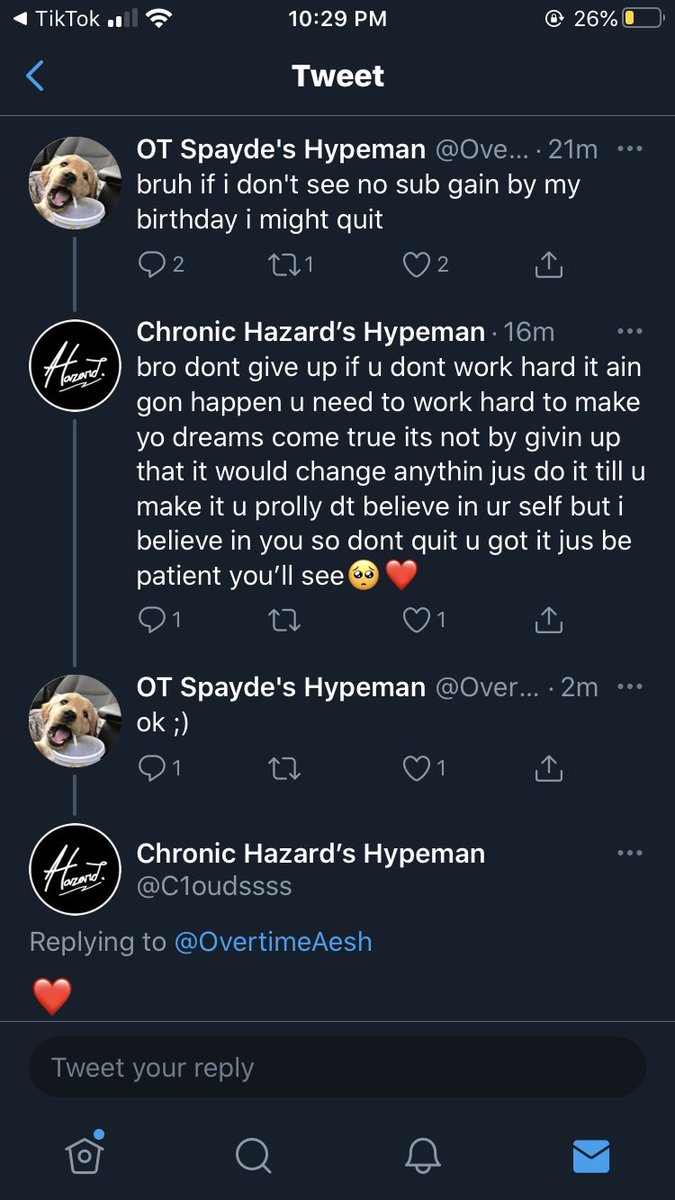Share OT Spayde's first tweet
Viewport: 675px width, 1200px height.
coord(548,265)
